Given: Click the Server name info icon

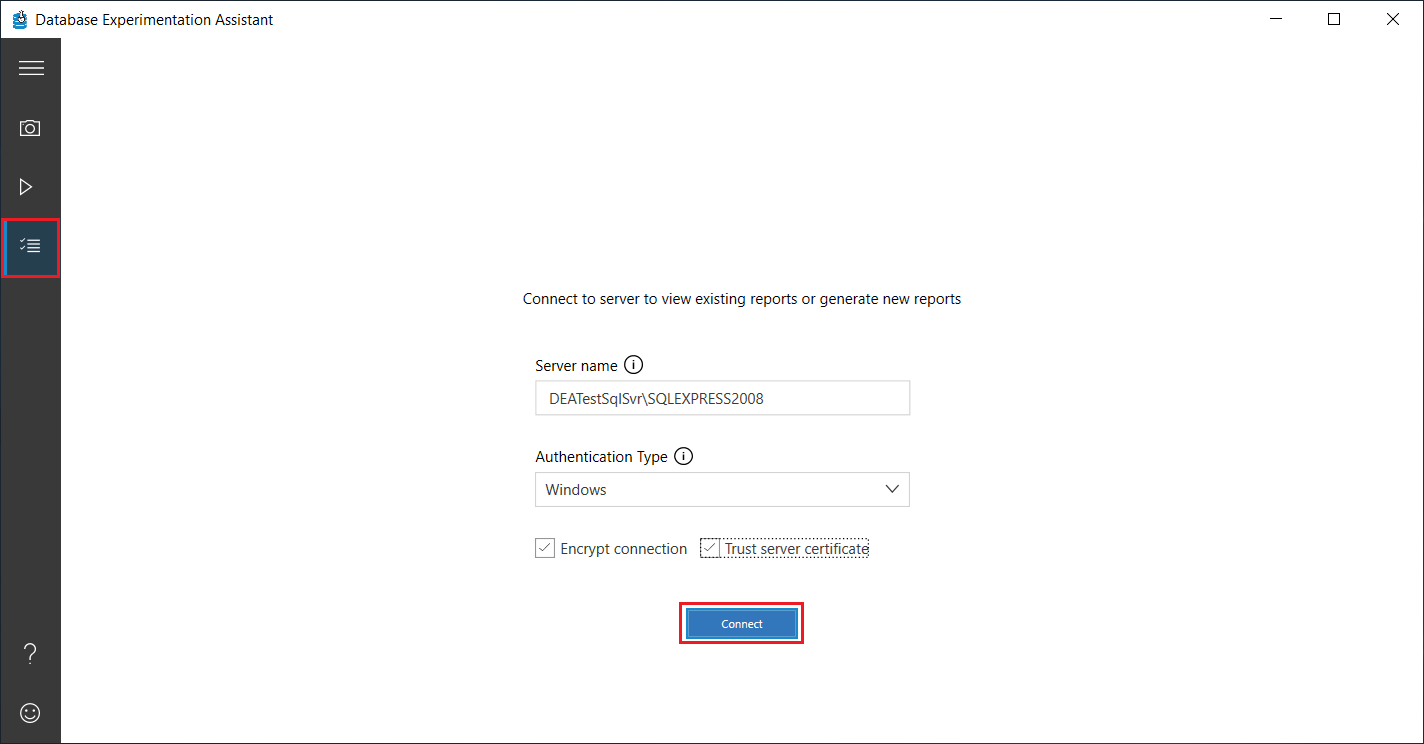Looking at the screenshot, I should tap(633, 365).
